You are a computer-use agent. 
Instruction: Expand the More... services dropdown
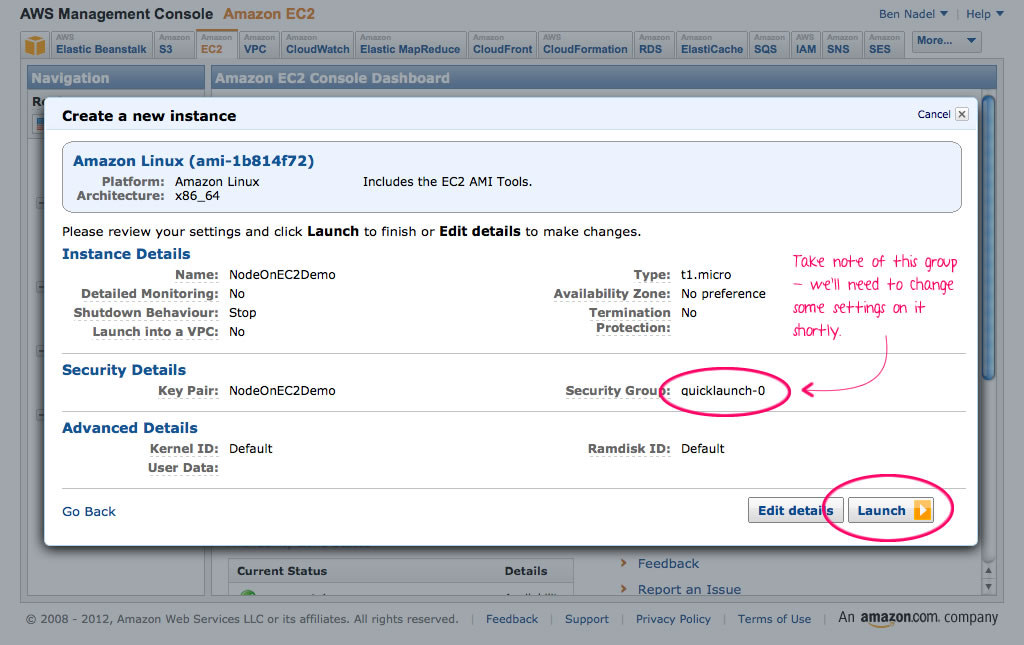coord(946,40)
